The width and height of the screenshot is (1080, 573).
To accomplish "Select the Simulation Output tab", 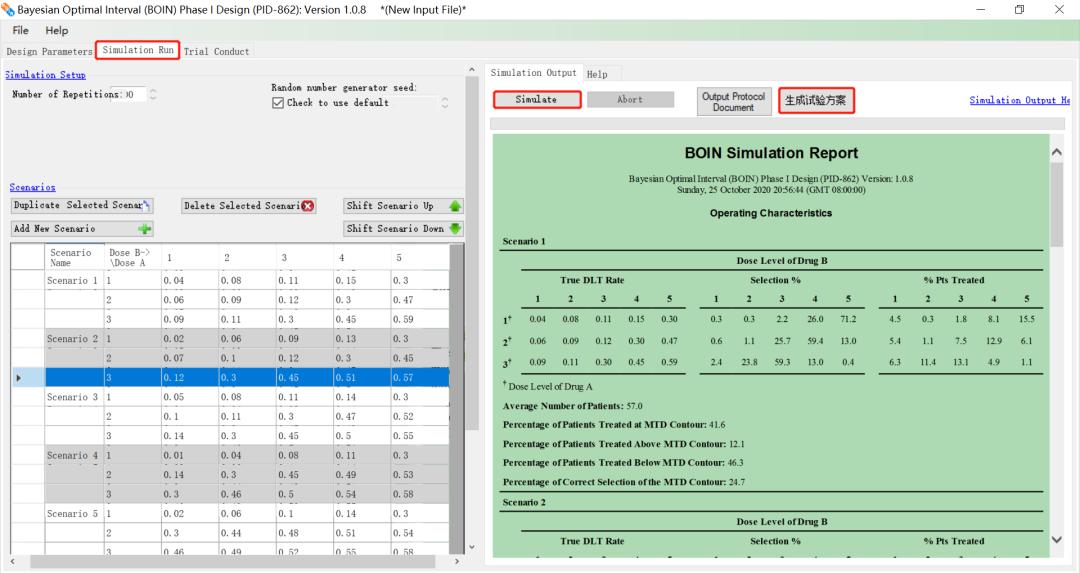I will tap(534, 72).
